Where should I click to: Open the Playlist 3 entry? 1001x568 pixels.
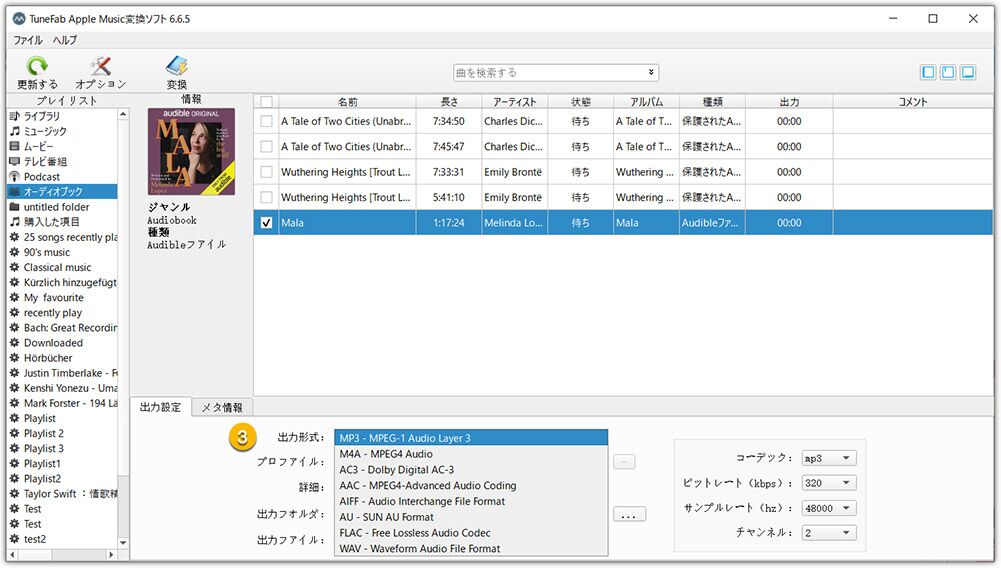point(43,449)
